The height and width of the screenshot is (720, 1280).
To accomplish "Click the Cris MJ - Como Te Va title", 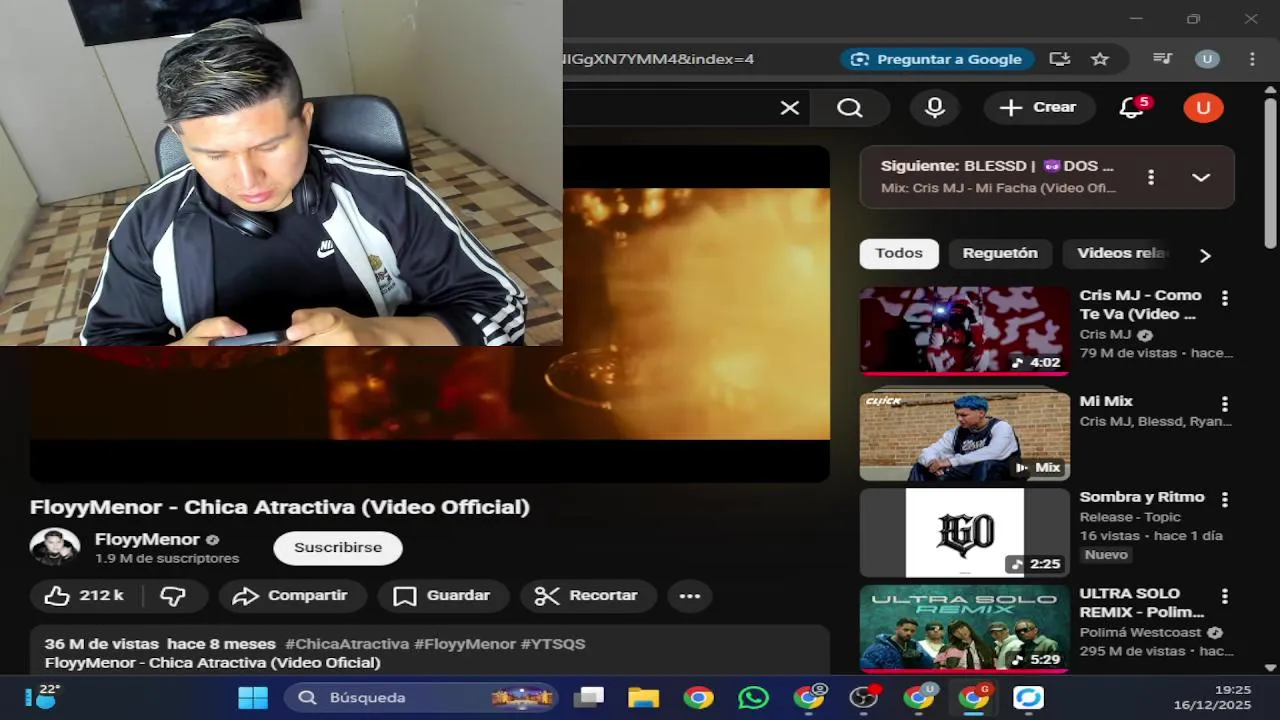I will pos(1140,305).
